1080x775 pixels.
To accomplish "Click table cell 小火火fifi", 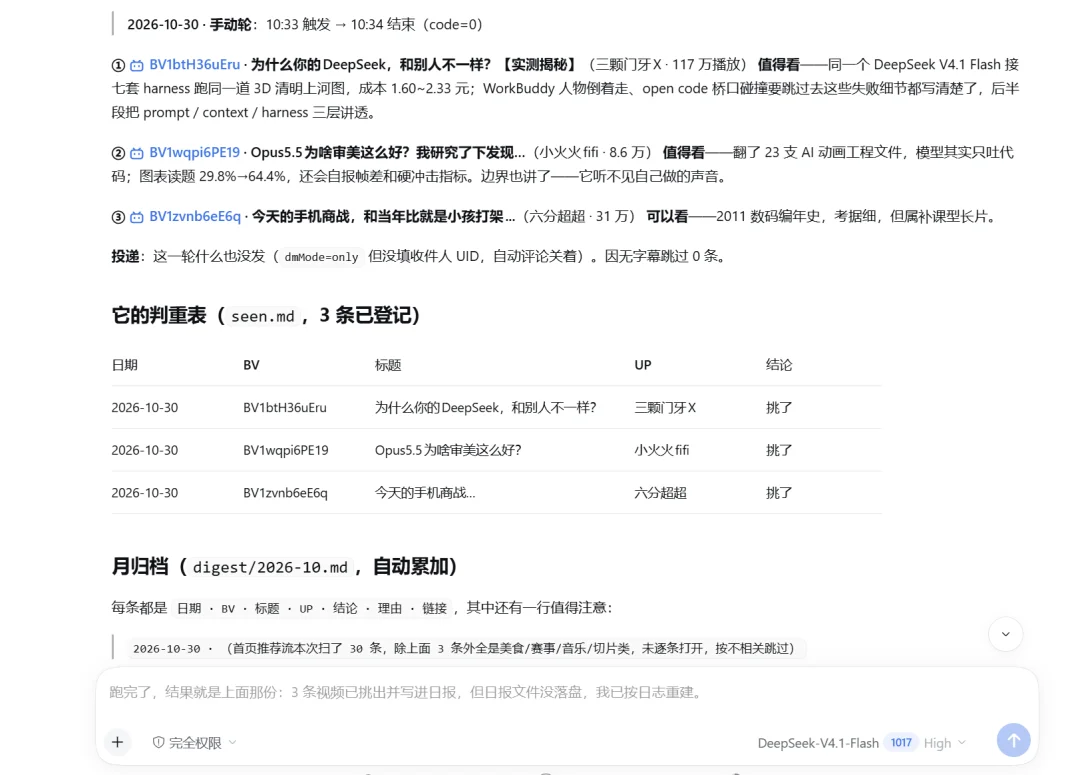I will click(661, 451).
